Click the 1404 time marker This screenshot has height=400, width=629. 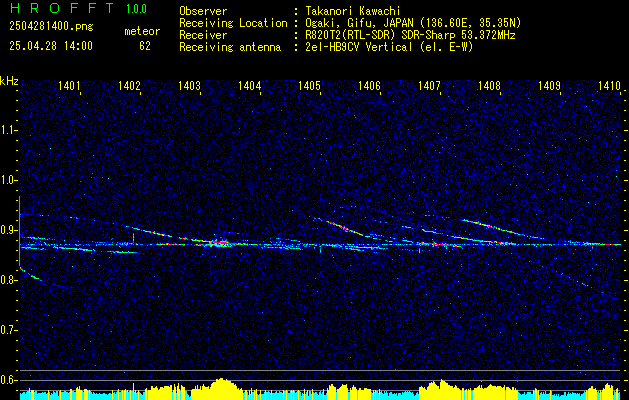click(x=250, y=85)
